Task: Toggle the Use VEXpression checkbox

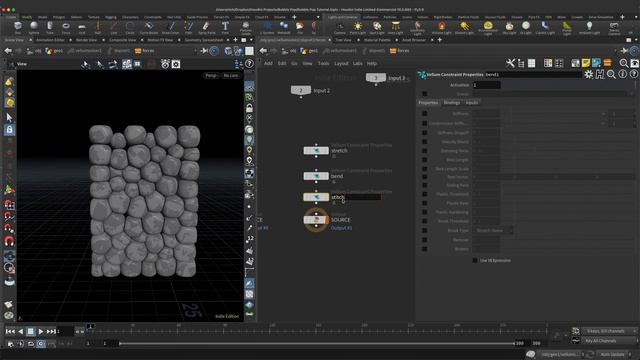Action: click(475, 260)
